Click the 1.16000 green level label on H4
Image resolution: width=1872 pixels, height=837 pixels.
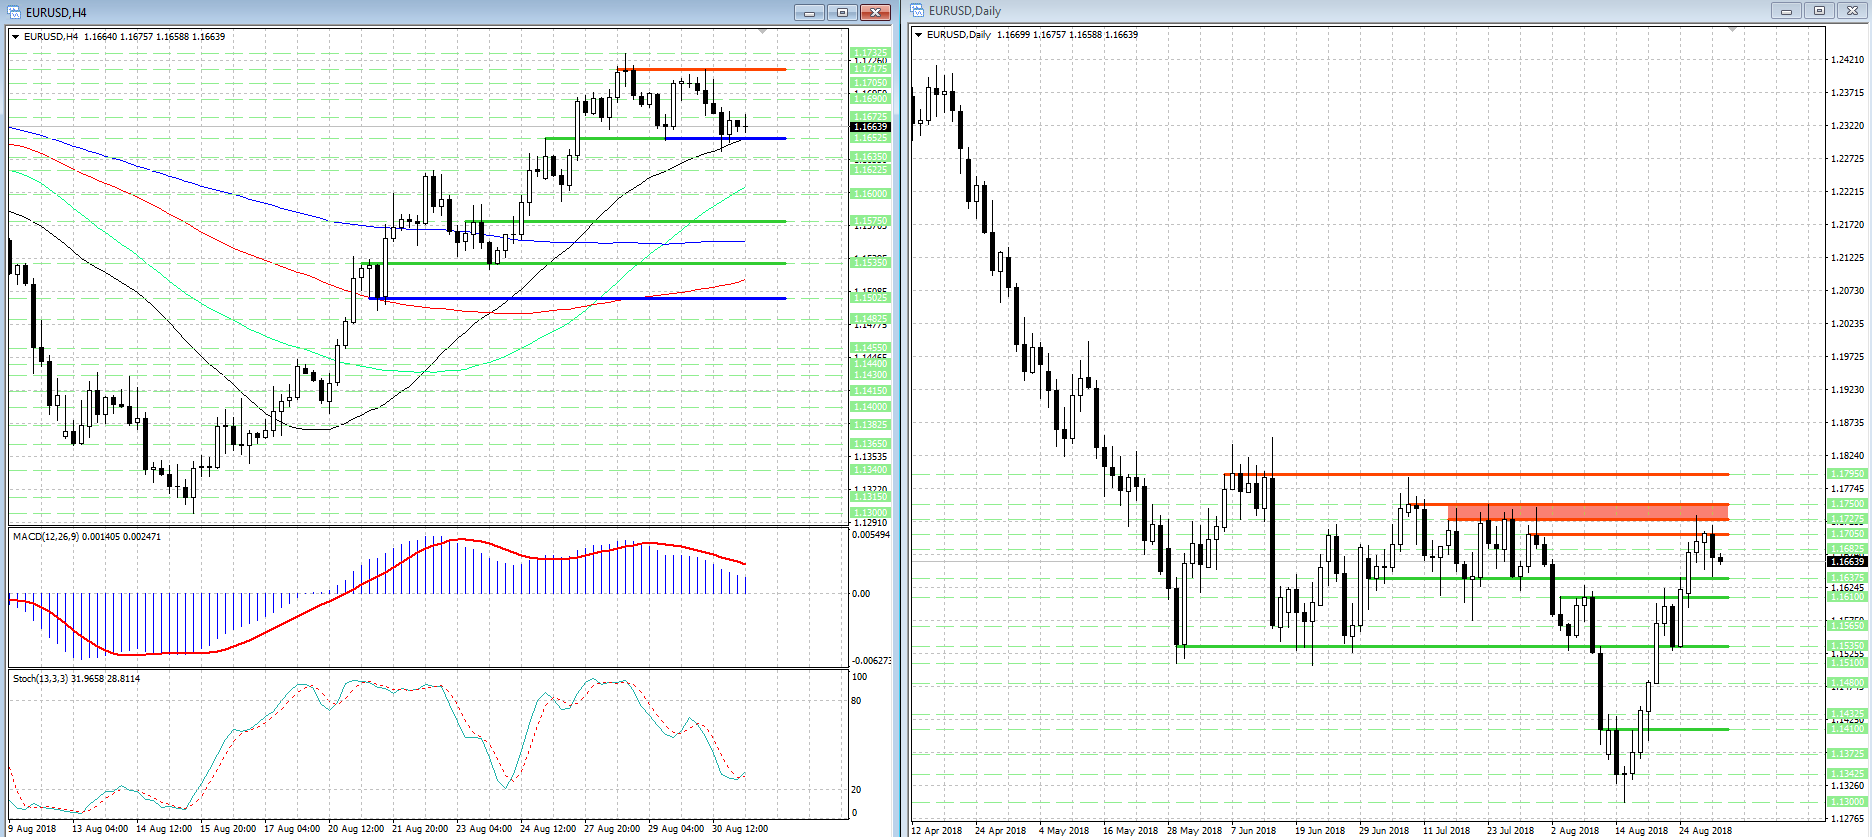click(x=870, y=194)
